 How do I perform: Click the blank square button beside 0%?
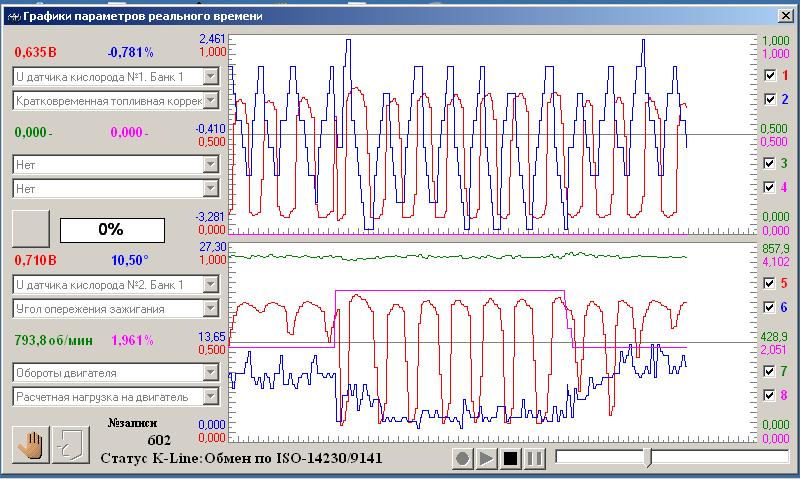point(30,228)
